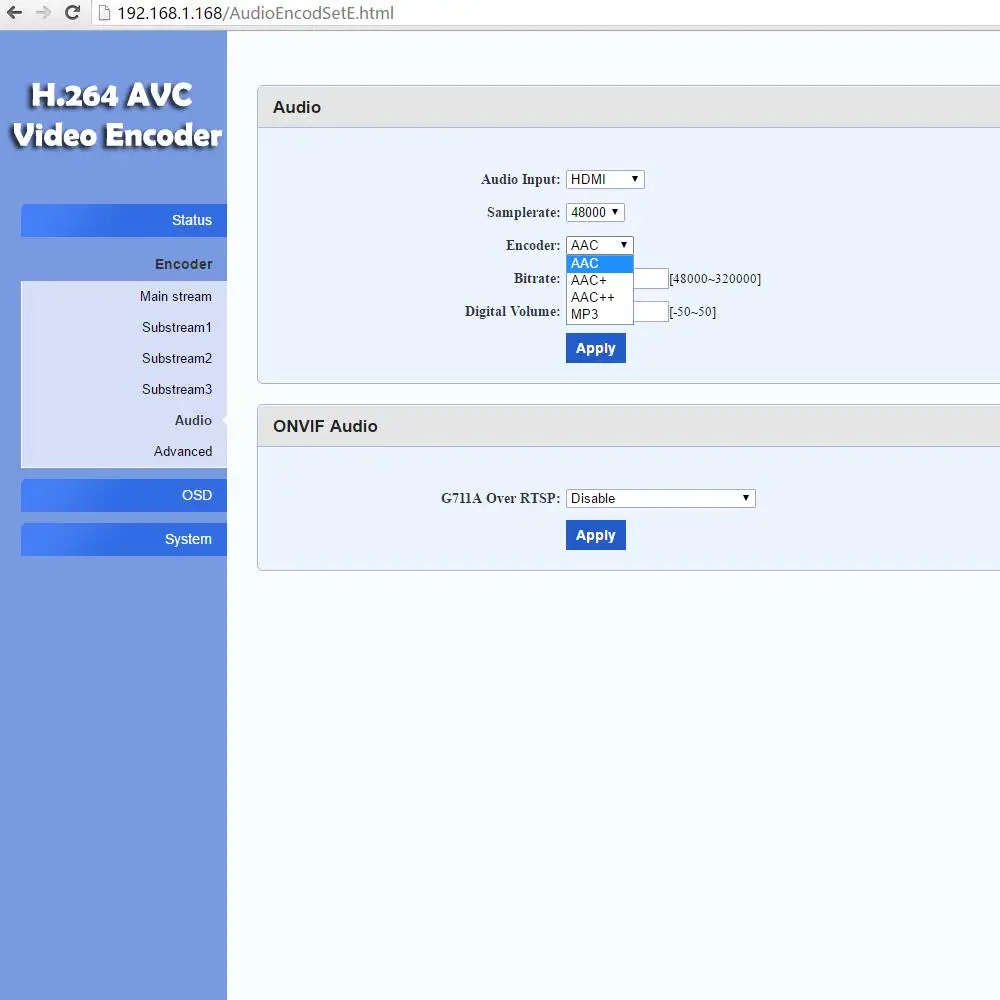The image size is (1000, 1000).
Task: Open the OSD menu
Action: tap(124, 495)
